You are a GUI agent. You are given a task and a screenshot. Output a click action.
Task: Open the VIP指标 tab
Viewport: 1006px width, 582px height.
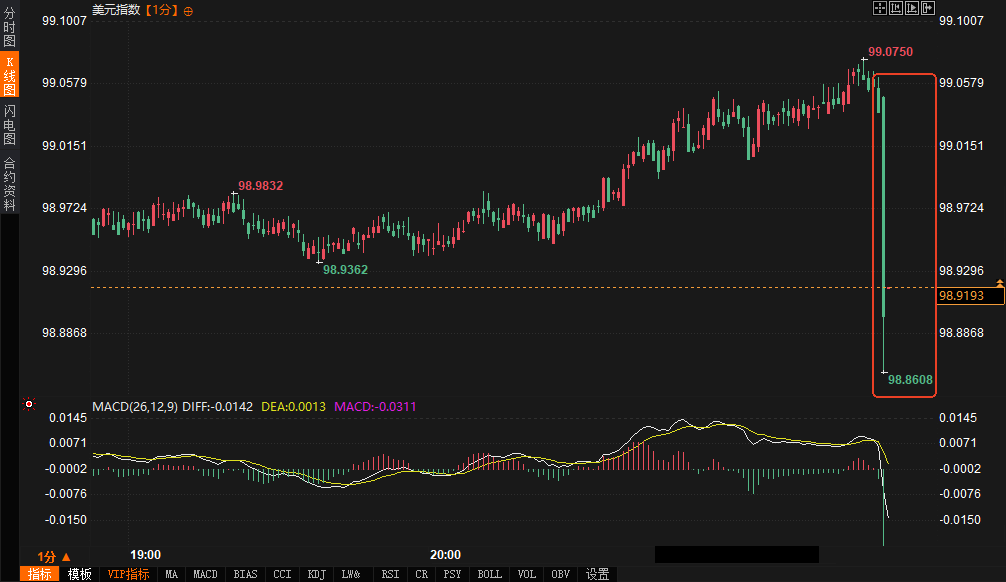click(x=128, y=574)
